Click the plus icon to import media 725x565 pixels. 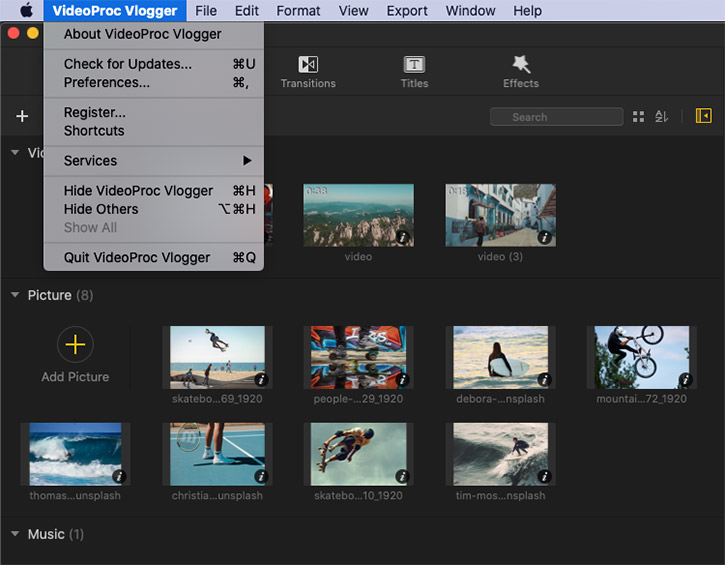click(x=22, y=117)
